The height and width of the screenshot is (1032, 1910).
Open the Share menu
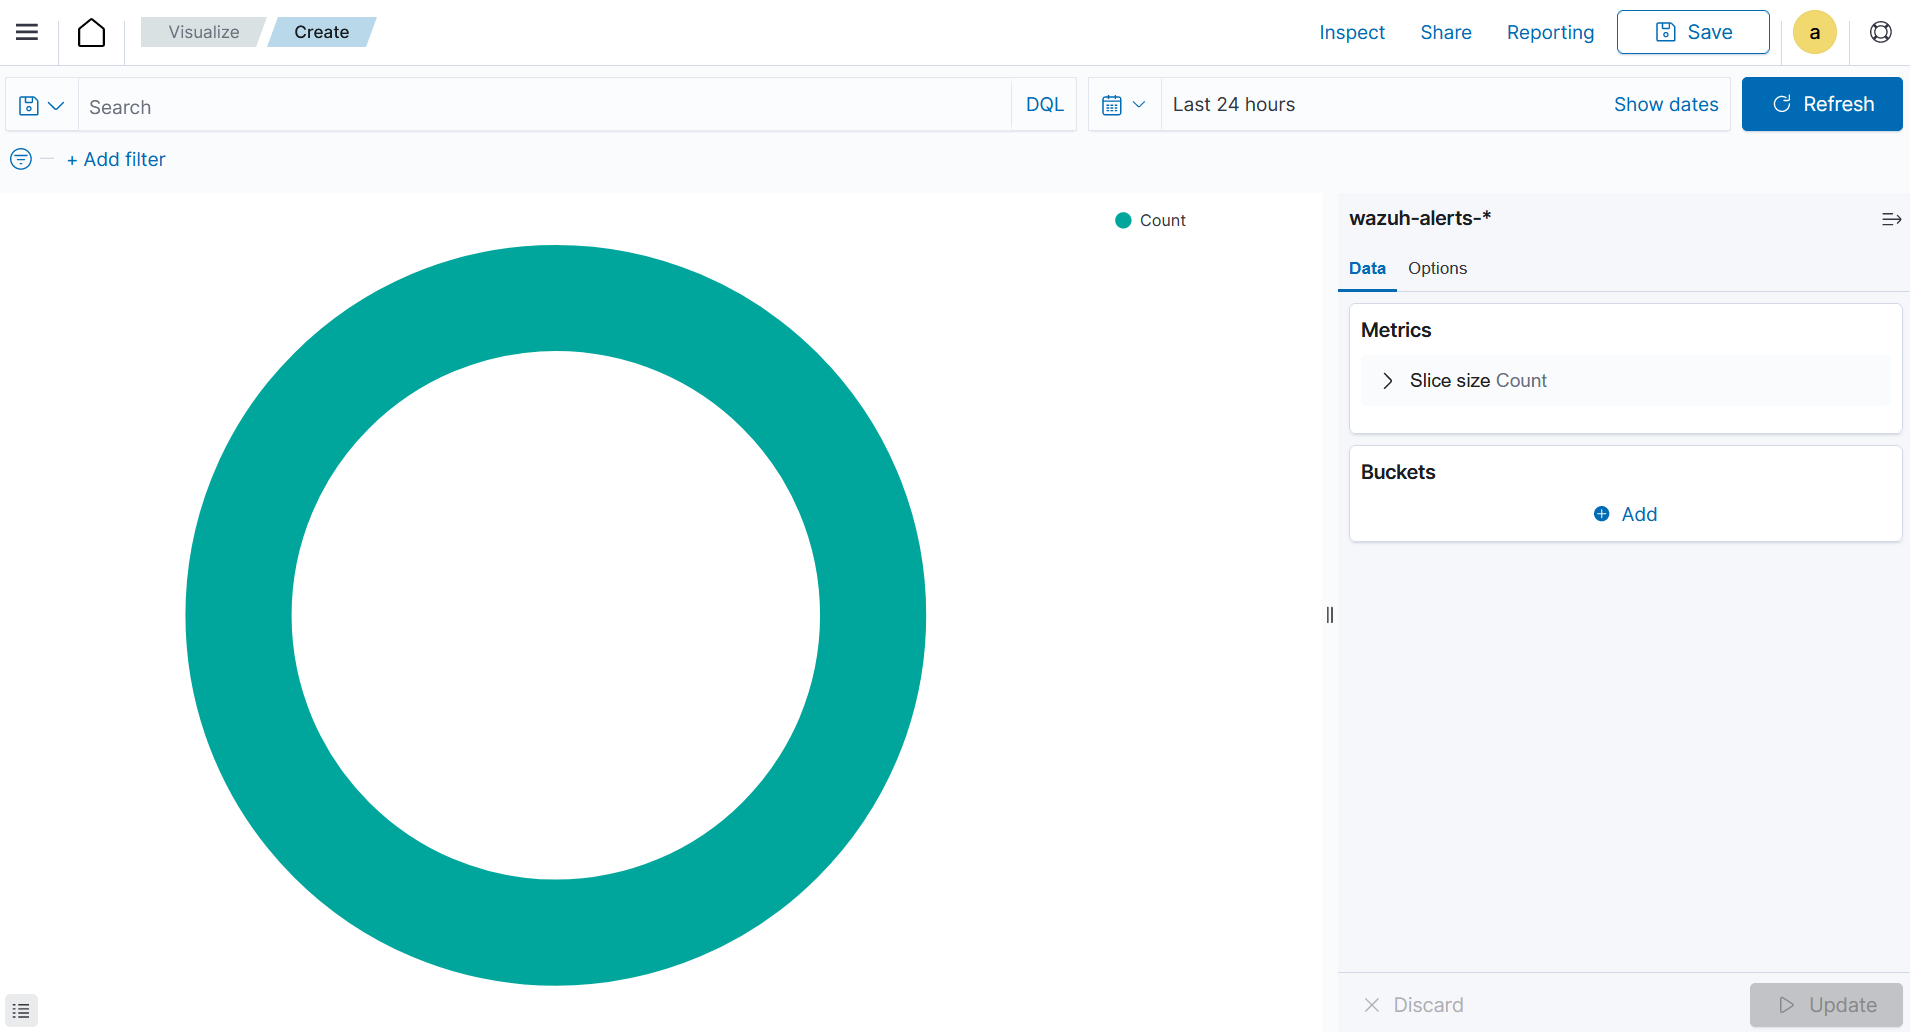tap(1445, 32)
